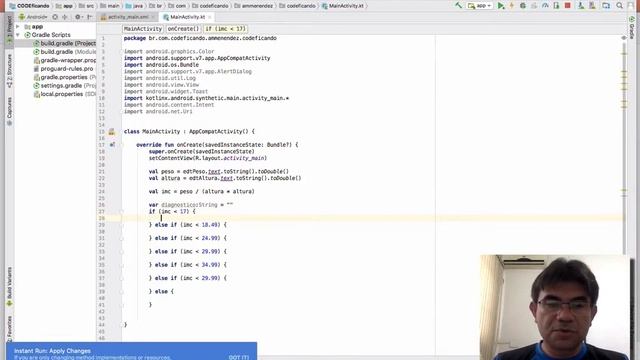
Task: Click Scroll from Source target icon
Action: [55, 17]
